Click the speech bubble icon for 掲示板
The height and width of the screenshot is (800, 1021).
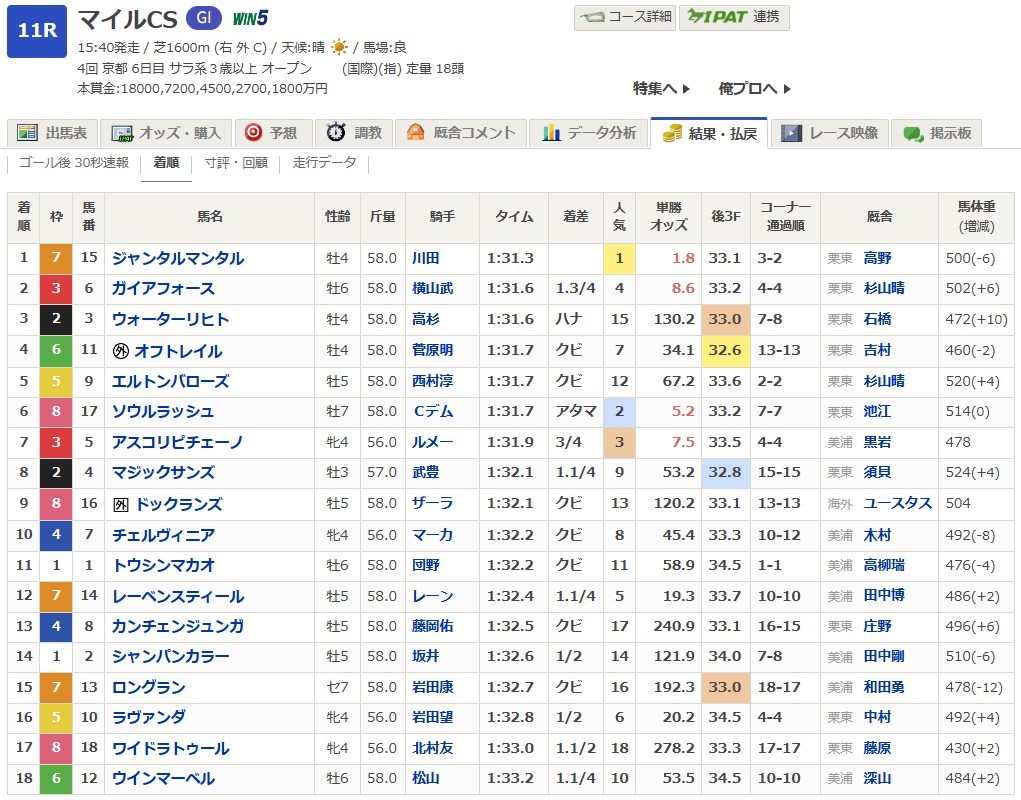912,133
